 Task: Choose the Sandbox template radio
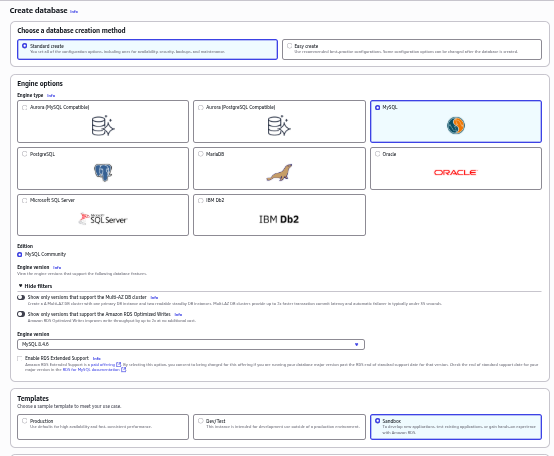(377, 421)
